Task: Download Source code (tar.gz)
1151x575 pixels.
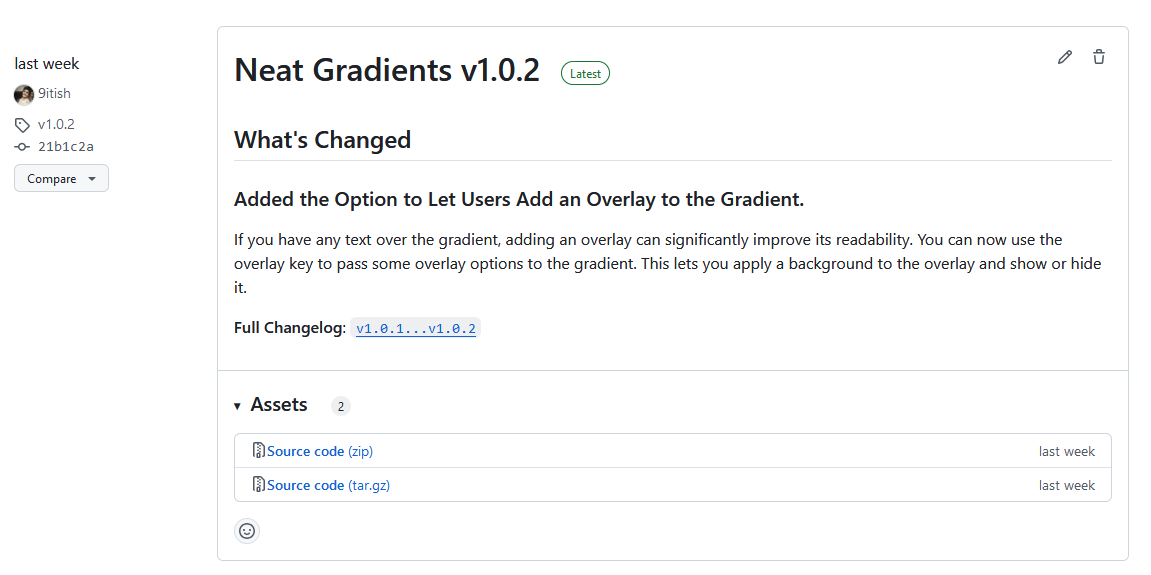Action: [x=326, y=485]
